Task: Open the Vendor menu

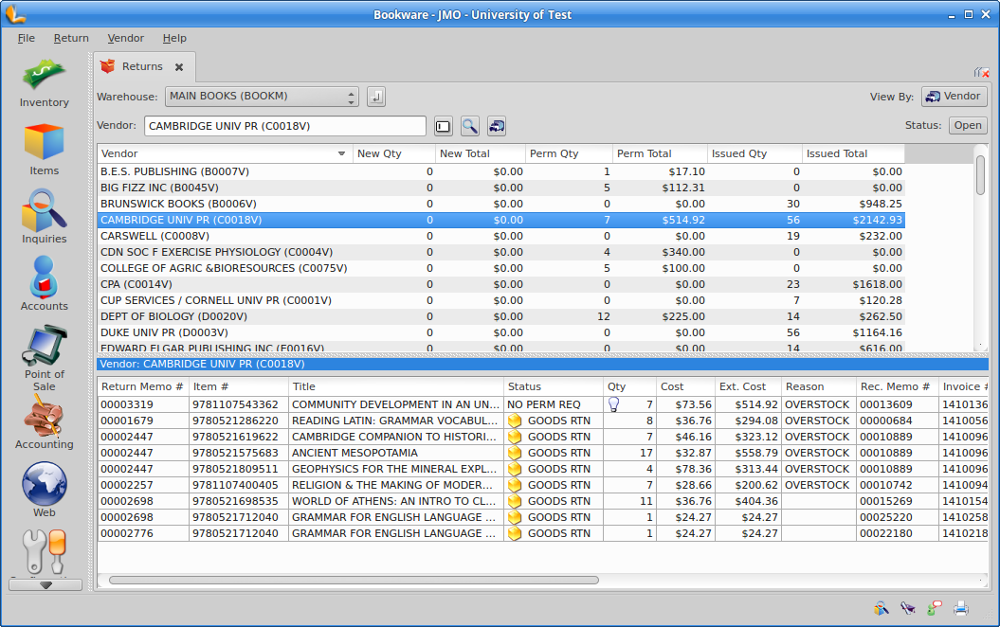Action: (126, 38)
